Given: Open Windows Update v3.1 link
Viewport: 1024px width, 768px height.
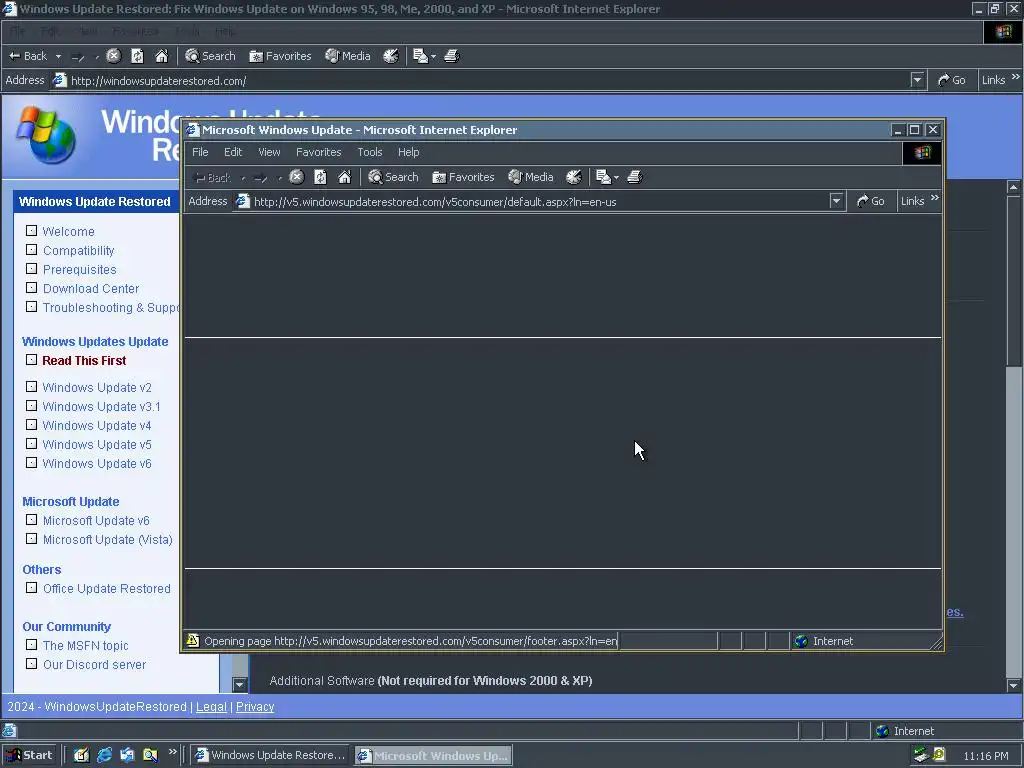Looking at the screenshot, I should (101, 406).
